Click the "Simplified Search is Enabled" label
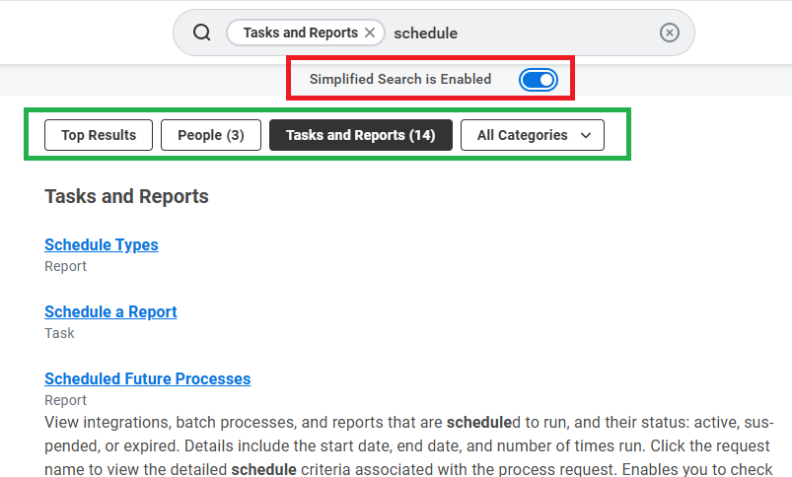The image size is (792, 477). pyautogui.click(x=400, y=79)
